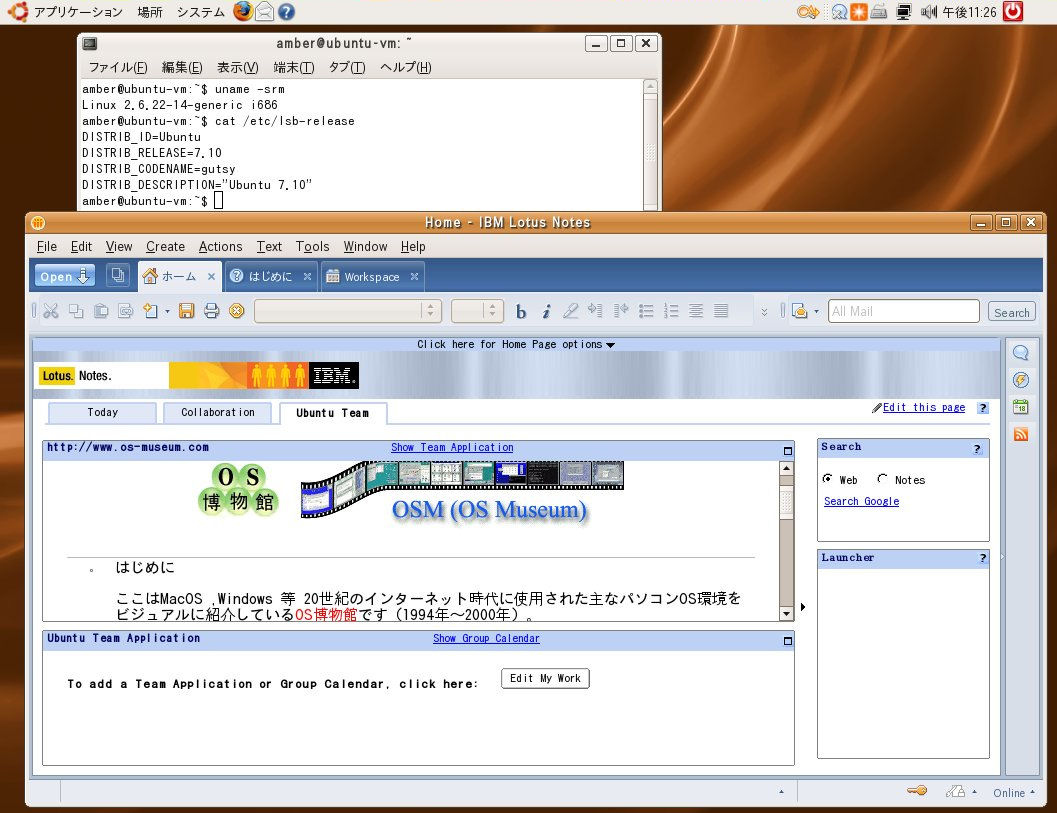Click web panel scrollbar up arrow
Image resolution: width=1057 pixels, height=813 pixels.
coord(786,468)
